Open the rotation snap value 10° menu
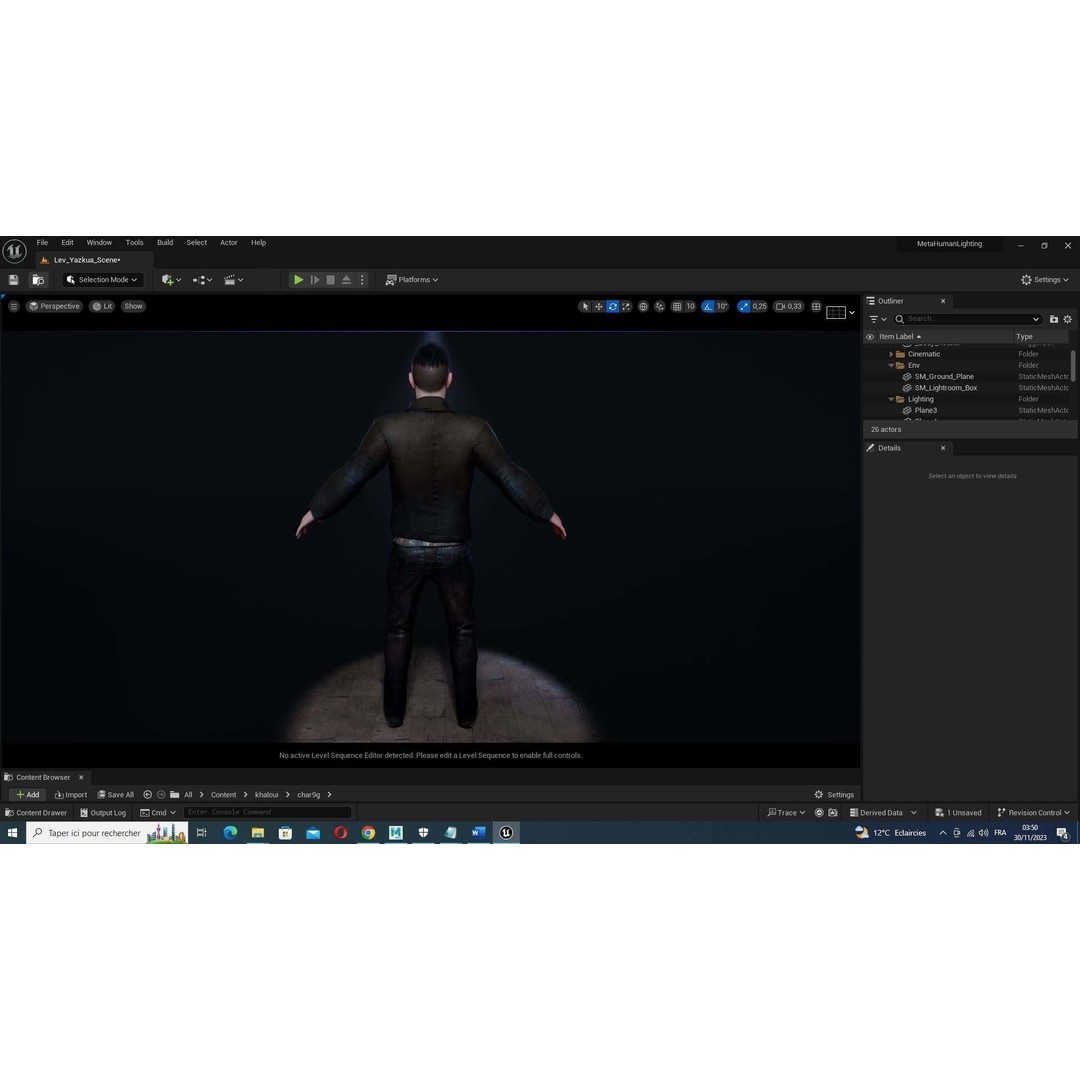 722,307
